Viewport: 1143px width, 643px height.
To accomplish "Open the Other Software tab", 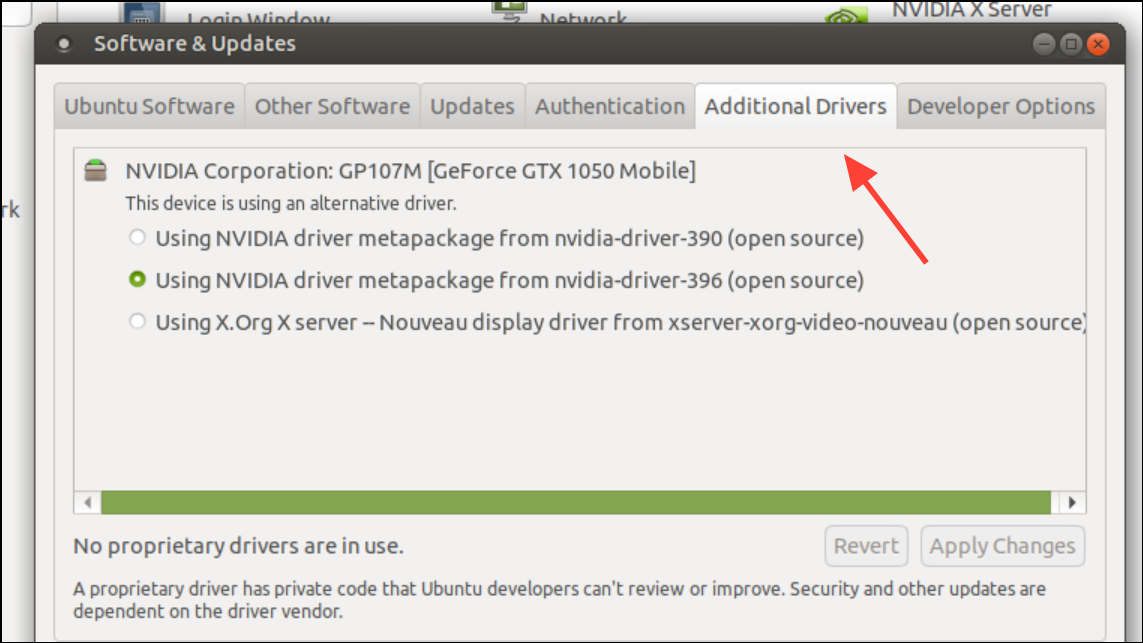I will (332, 106).
